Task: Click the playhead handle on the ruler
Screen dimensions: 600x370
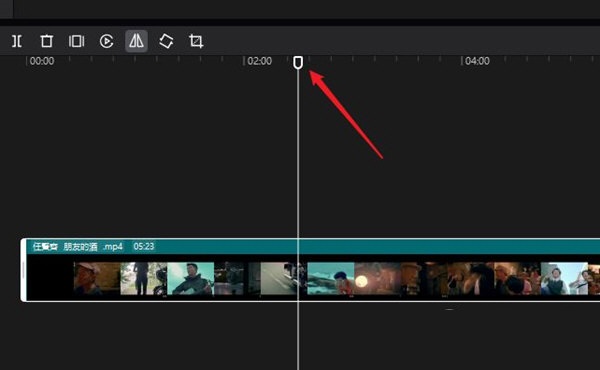Action: (298, 62)
